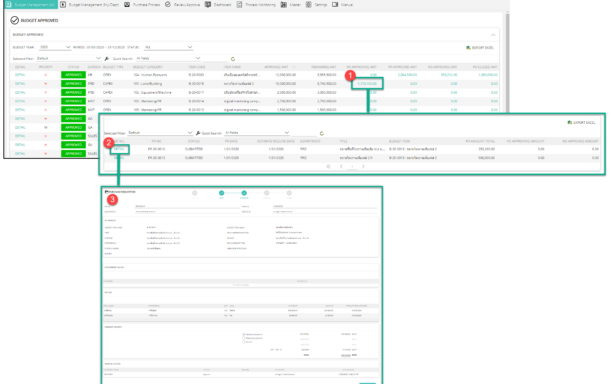
Task: Open DETAIL link of first PR row
Action: click(x=119, y=149)
